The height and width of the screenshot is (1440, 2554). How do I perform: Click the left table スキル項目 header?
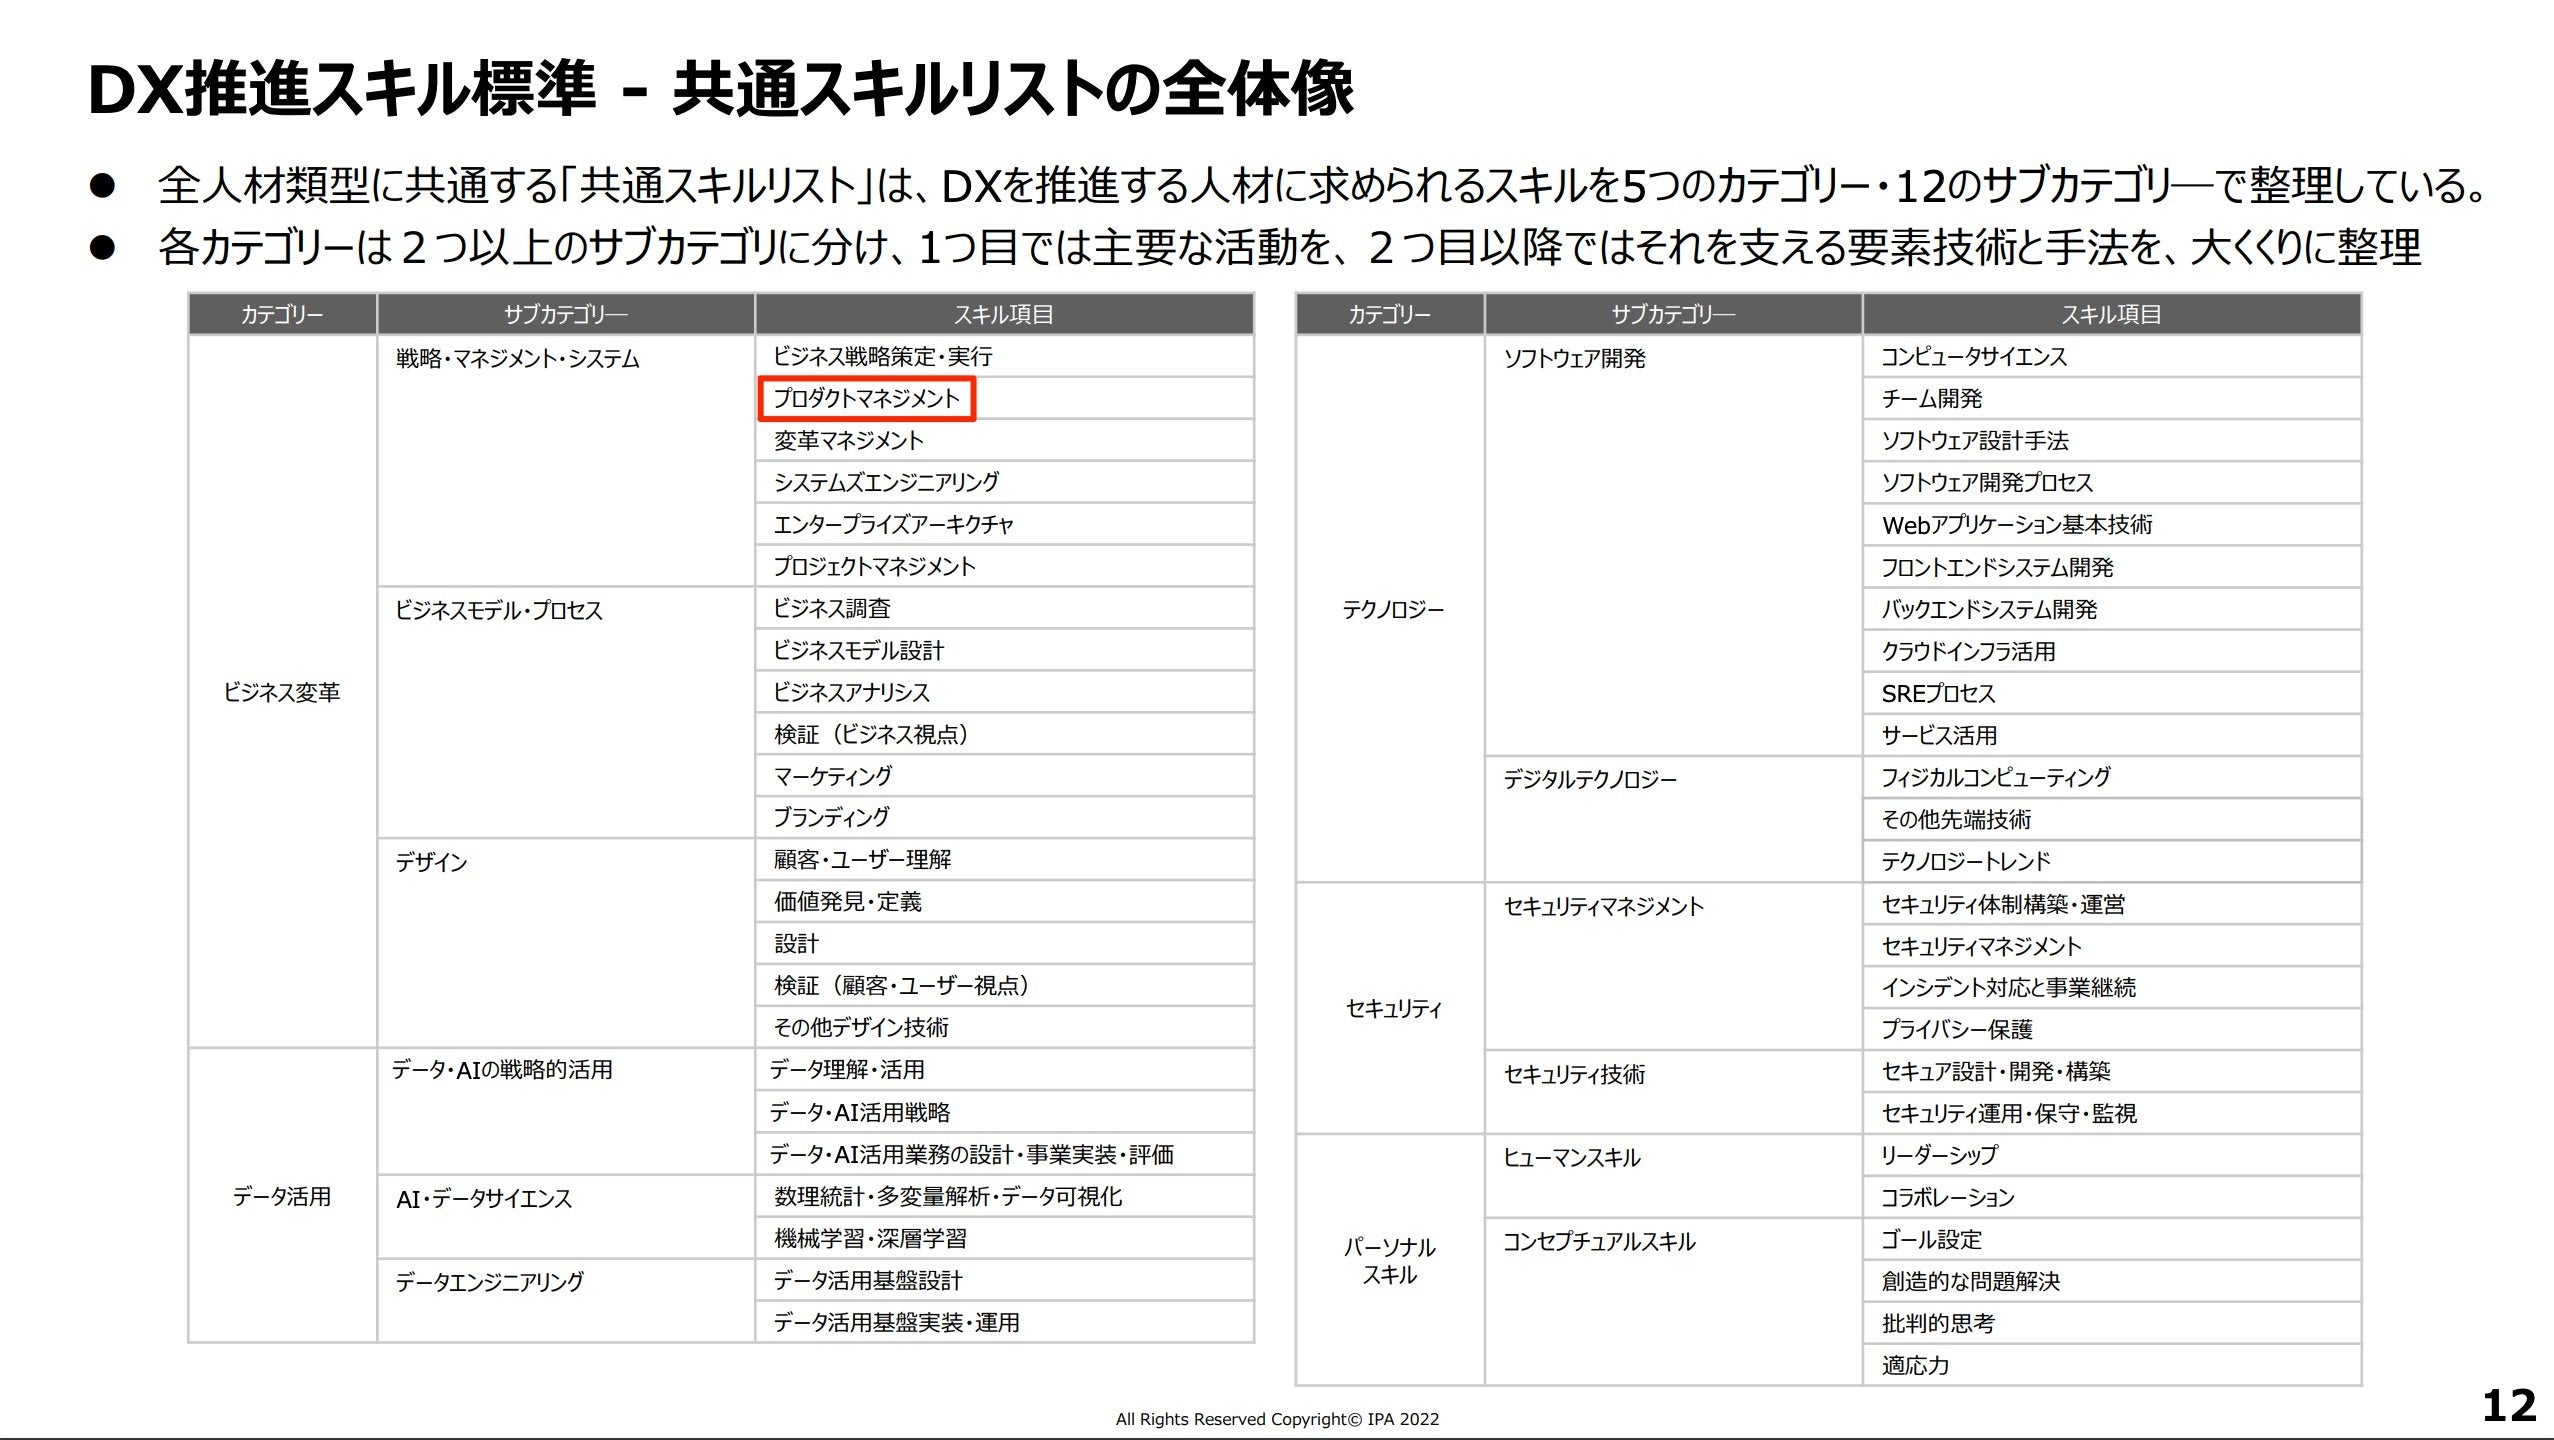point(1003,315)
